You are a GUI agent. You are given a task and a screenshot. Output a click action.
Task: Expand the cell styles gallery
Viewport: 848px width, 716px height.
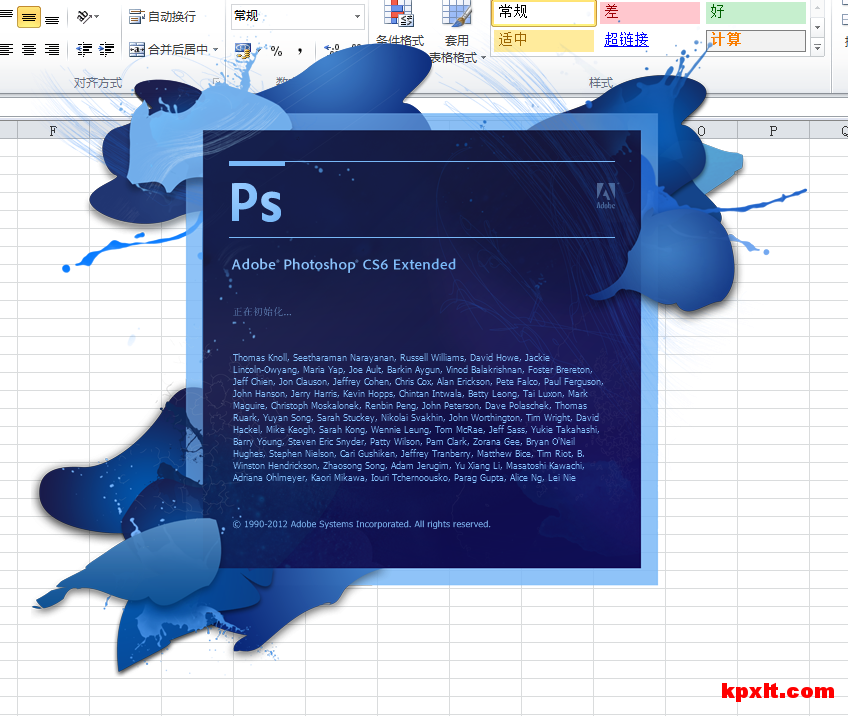pos(817,47)
